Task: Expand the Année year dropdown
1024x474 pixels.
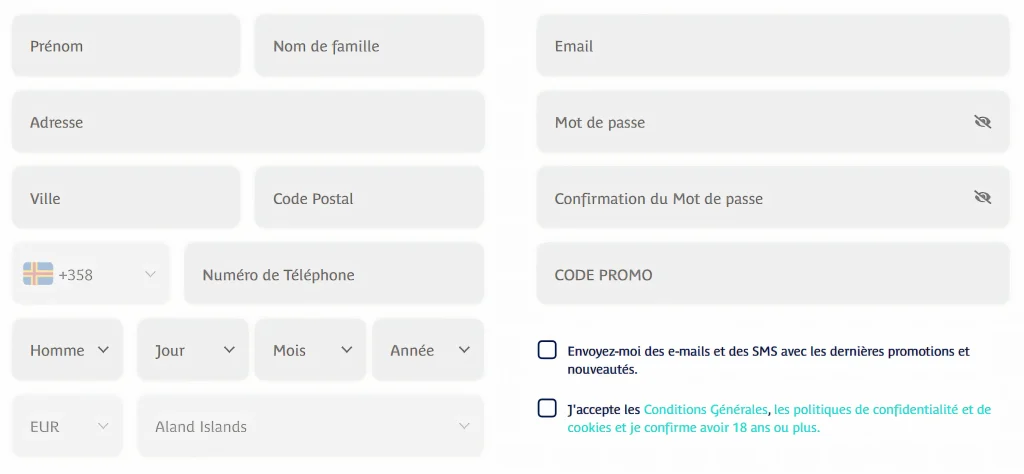Action: (428, 350)
